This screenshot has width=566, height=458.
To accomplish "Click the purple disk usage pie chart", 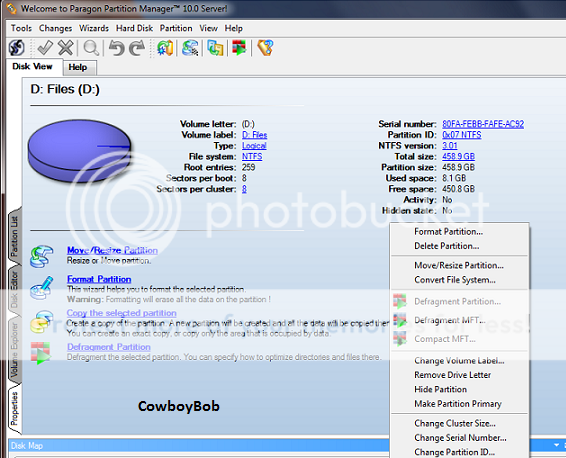I will pos(79,151).
